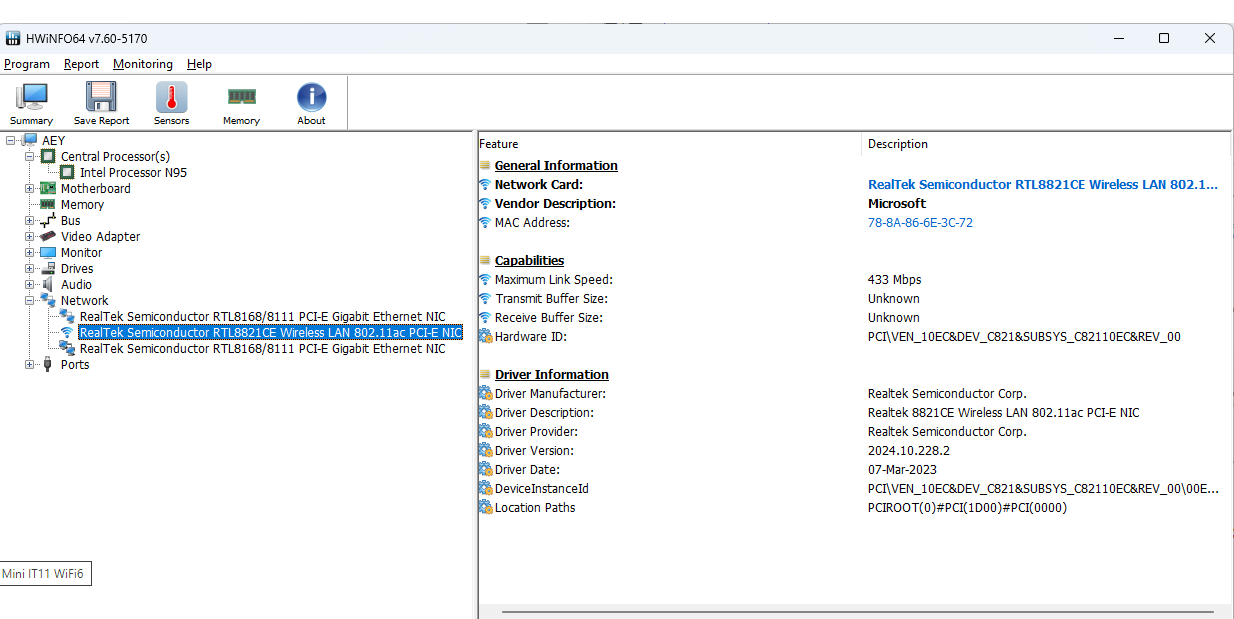Open the Report menu
The height and width of the screenshot is (619, 1234).
pos(81,64)
